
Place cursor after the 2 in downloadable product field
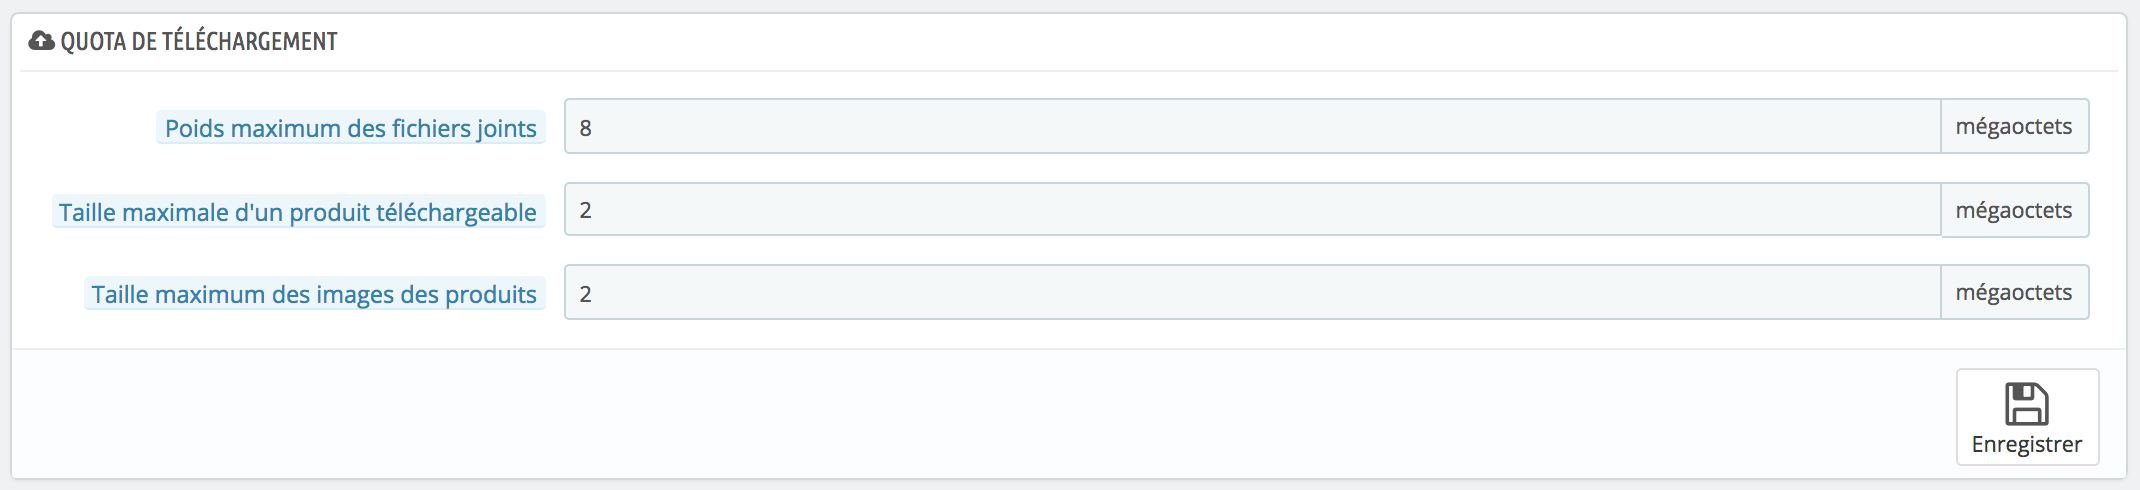pyautogui.click(x=594, y=210)
